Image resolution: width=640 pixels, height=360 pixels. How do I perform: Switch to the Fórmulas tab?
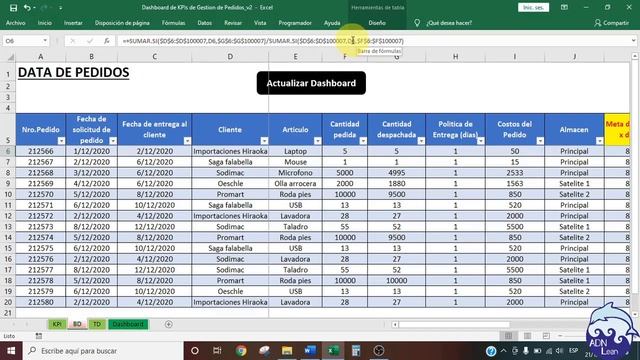[173, 23]
